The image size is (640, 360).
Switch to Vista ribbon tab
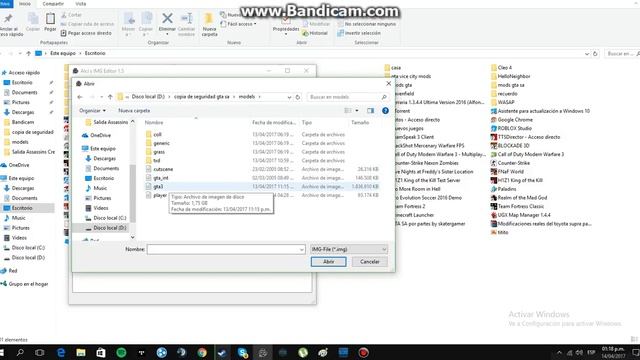(x=81, y=4)
